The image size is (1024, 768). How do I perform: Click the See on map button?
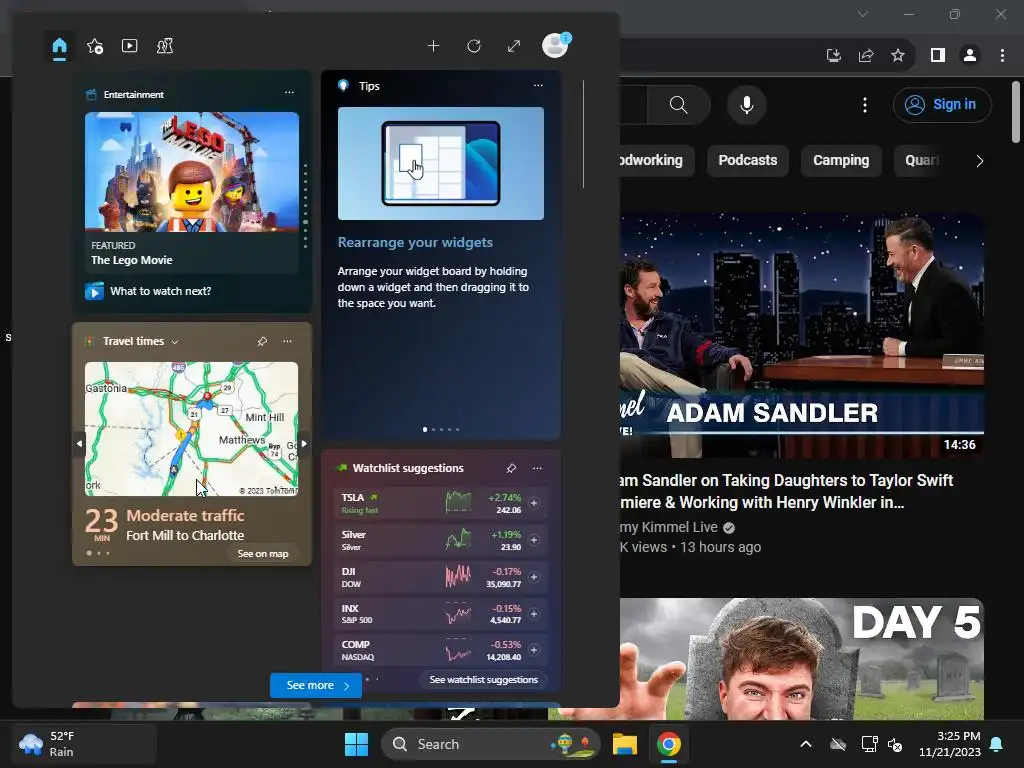[263, 554]
